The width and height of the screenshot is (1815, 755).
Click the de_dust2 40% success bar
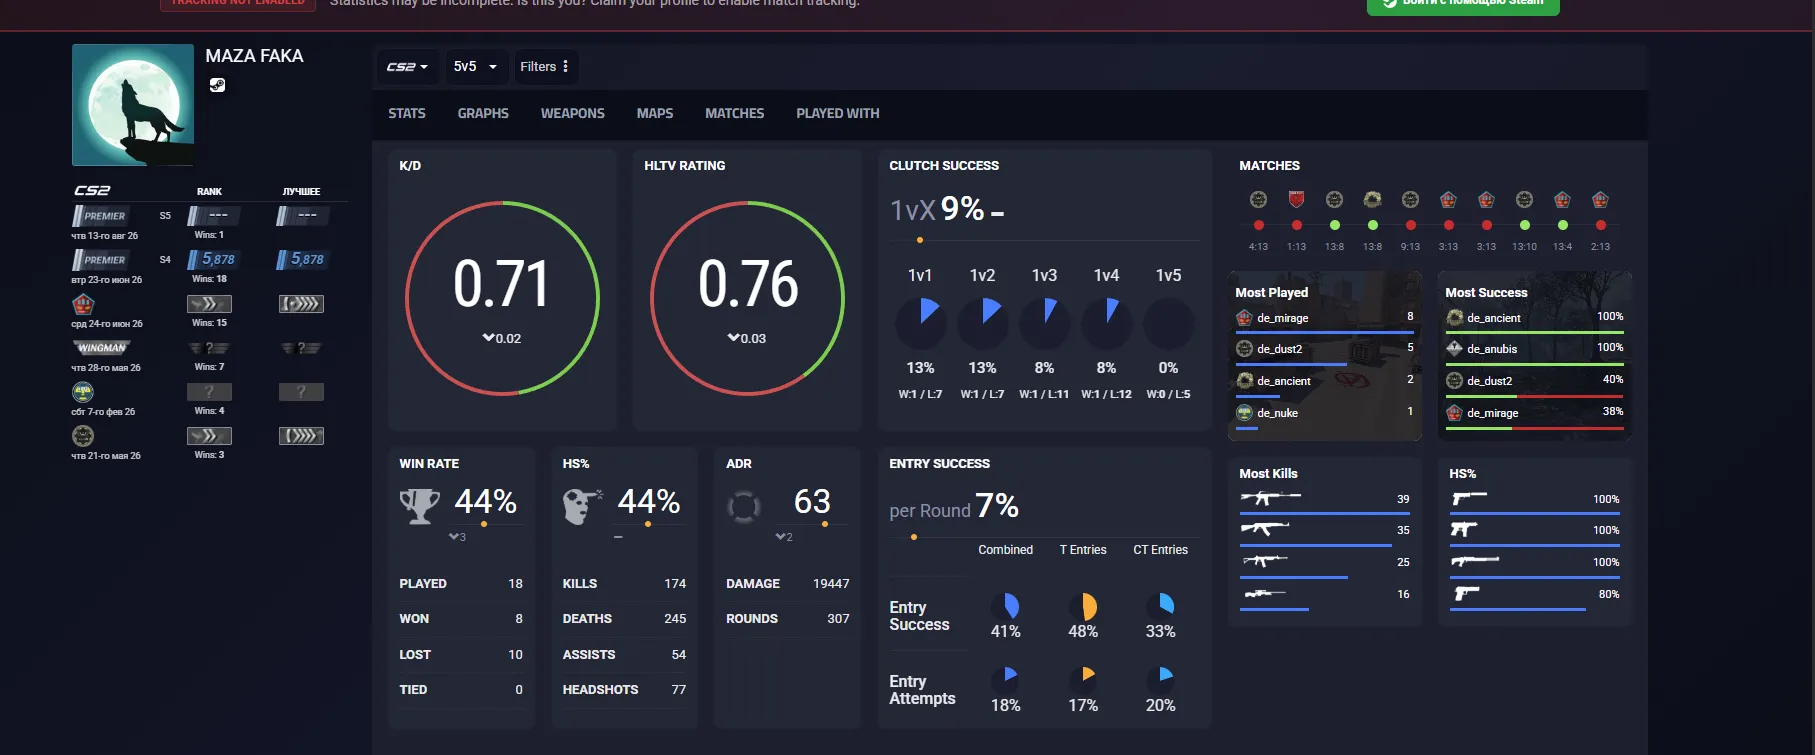coord(1534,396)
